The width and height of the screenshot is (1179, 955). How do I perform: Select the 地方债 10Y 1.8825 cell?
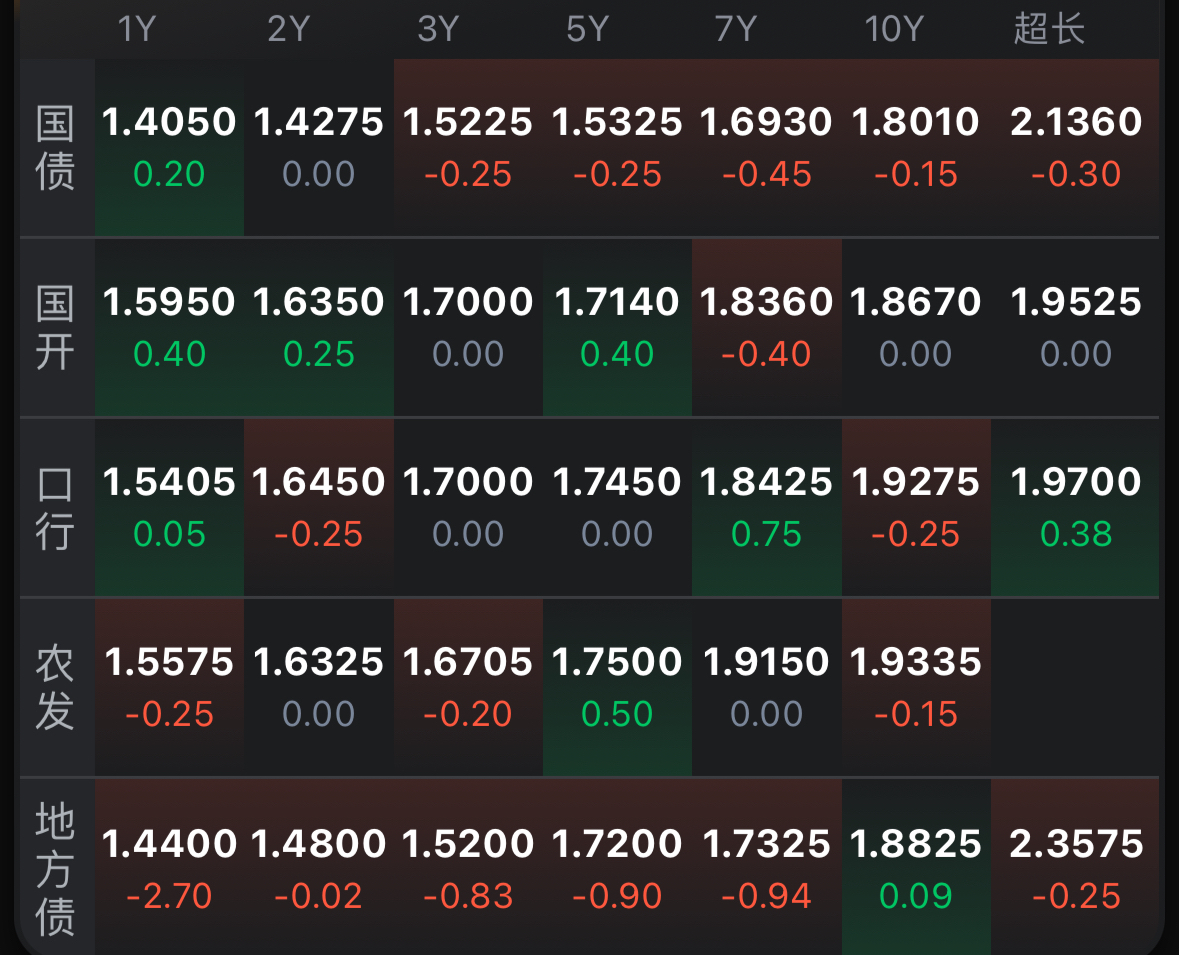[916, 867]
